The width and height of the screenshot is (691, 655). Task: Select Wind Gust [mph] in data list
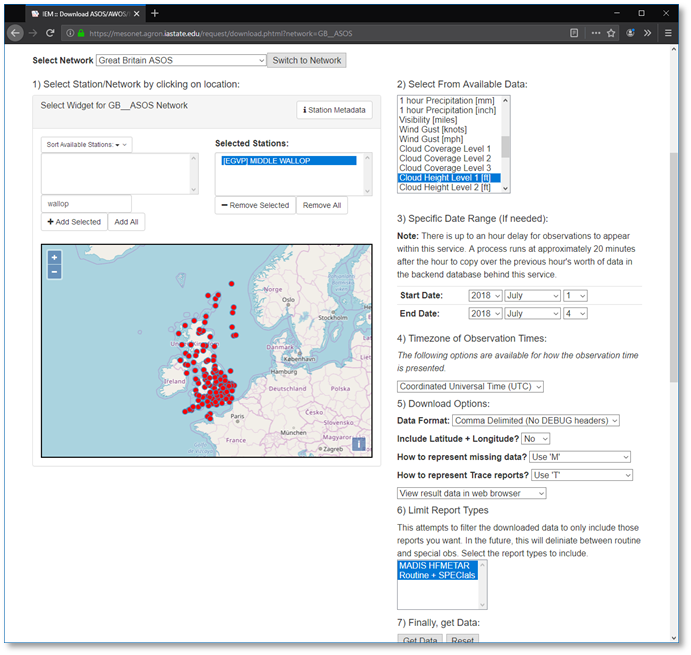[x=432, y=139]
